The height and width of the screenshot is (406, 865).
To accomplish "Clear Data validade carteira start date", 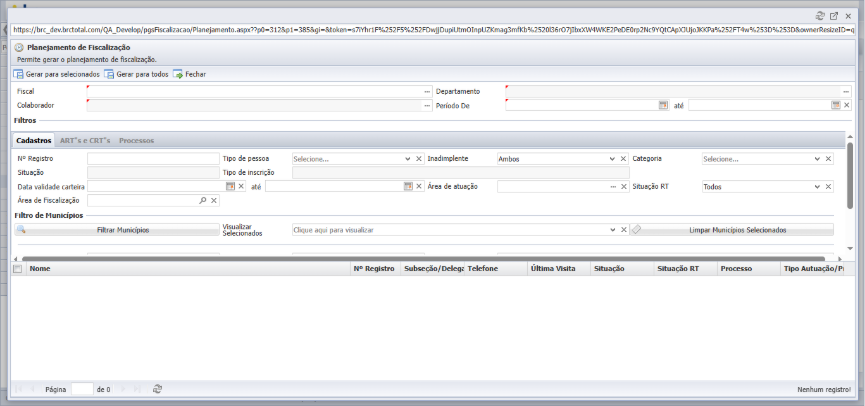I will 241,186.
